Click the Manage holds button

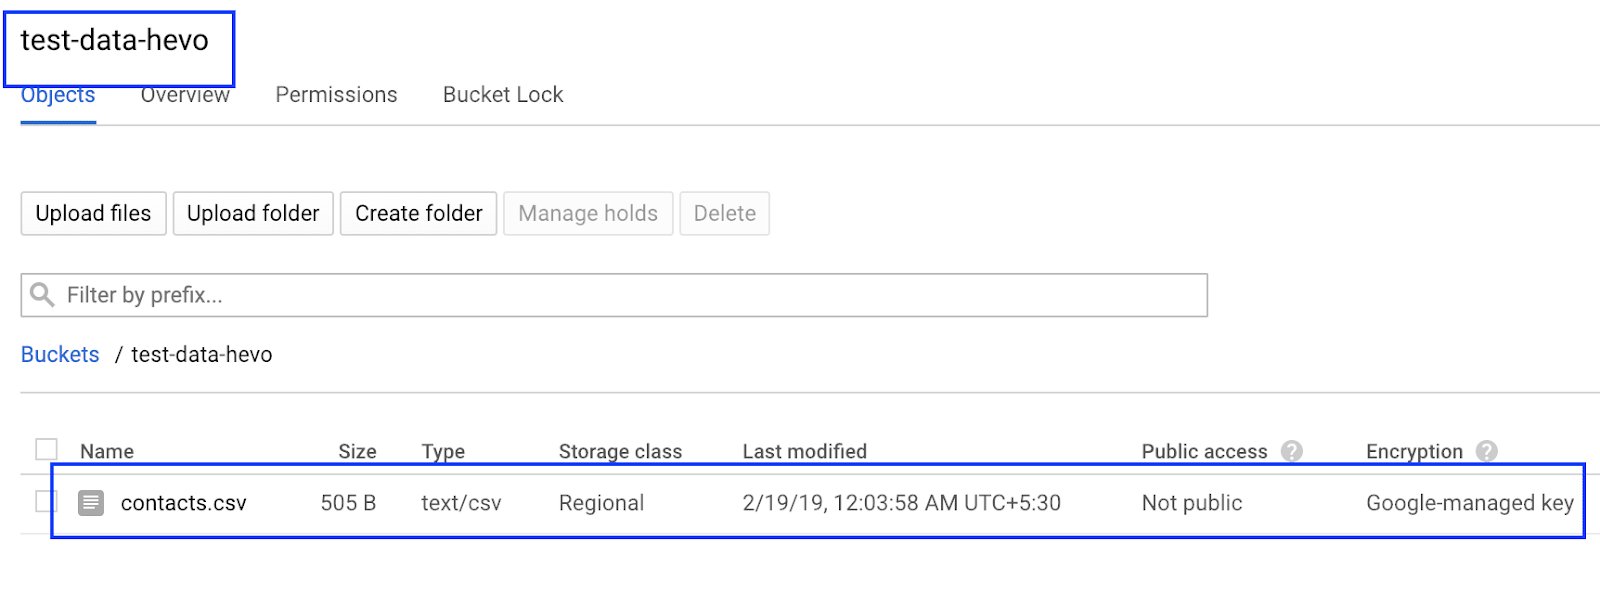(x=588, y=213)
